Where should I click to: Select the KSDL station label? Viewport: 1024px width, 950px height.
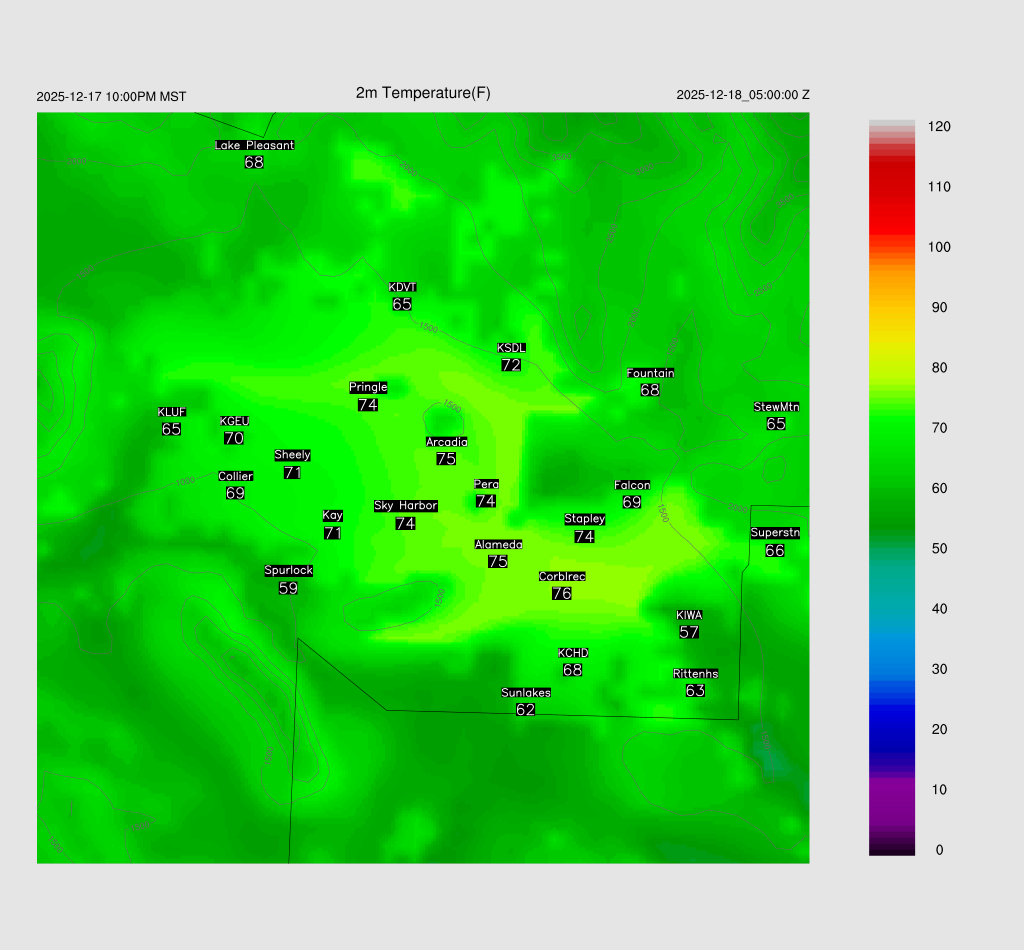tap(511, 348)
